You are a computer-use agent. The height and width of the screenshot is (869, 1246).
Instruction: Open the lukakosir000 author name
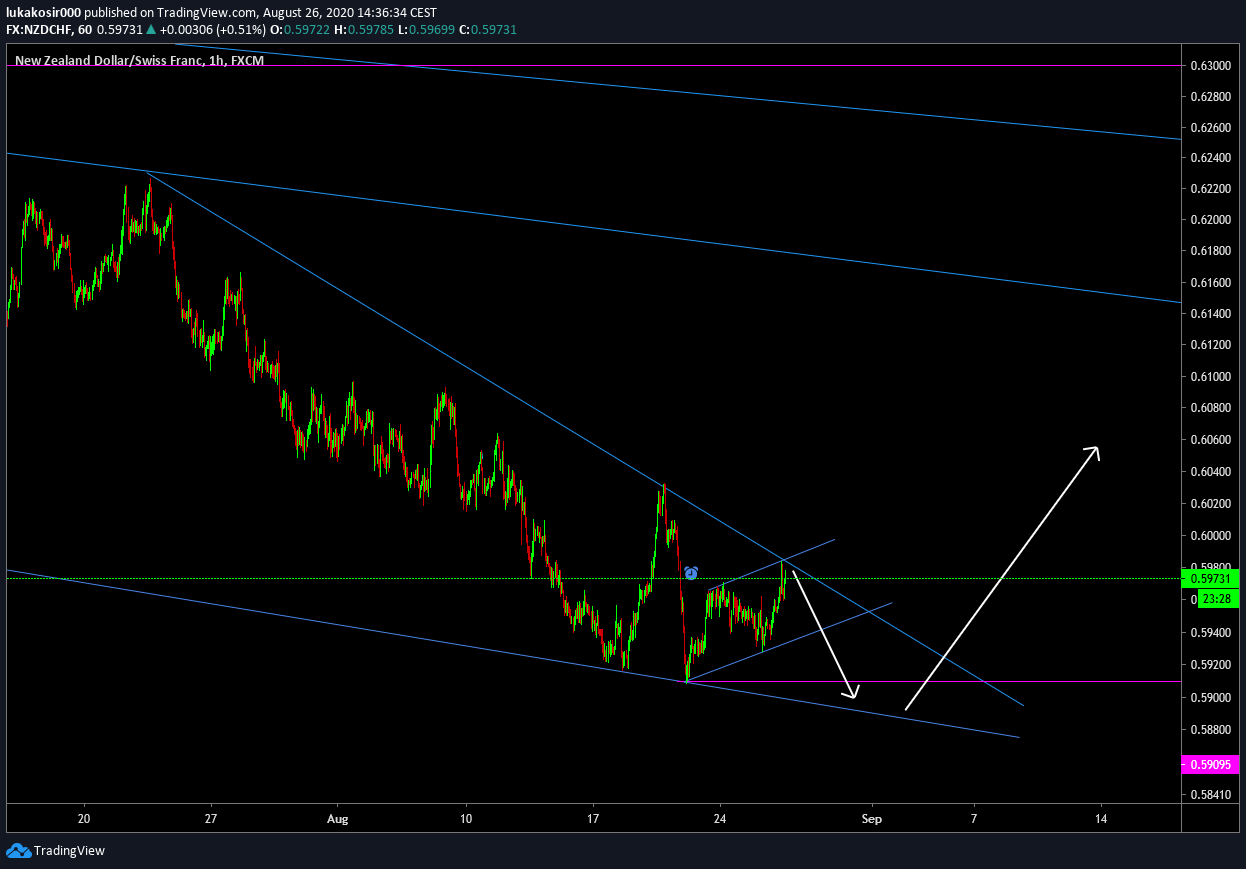point(43,13)
